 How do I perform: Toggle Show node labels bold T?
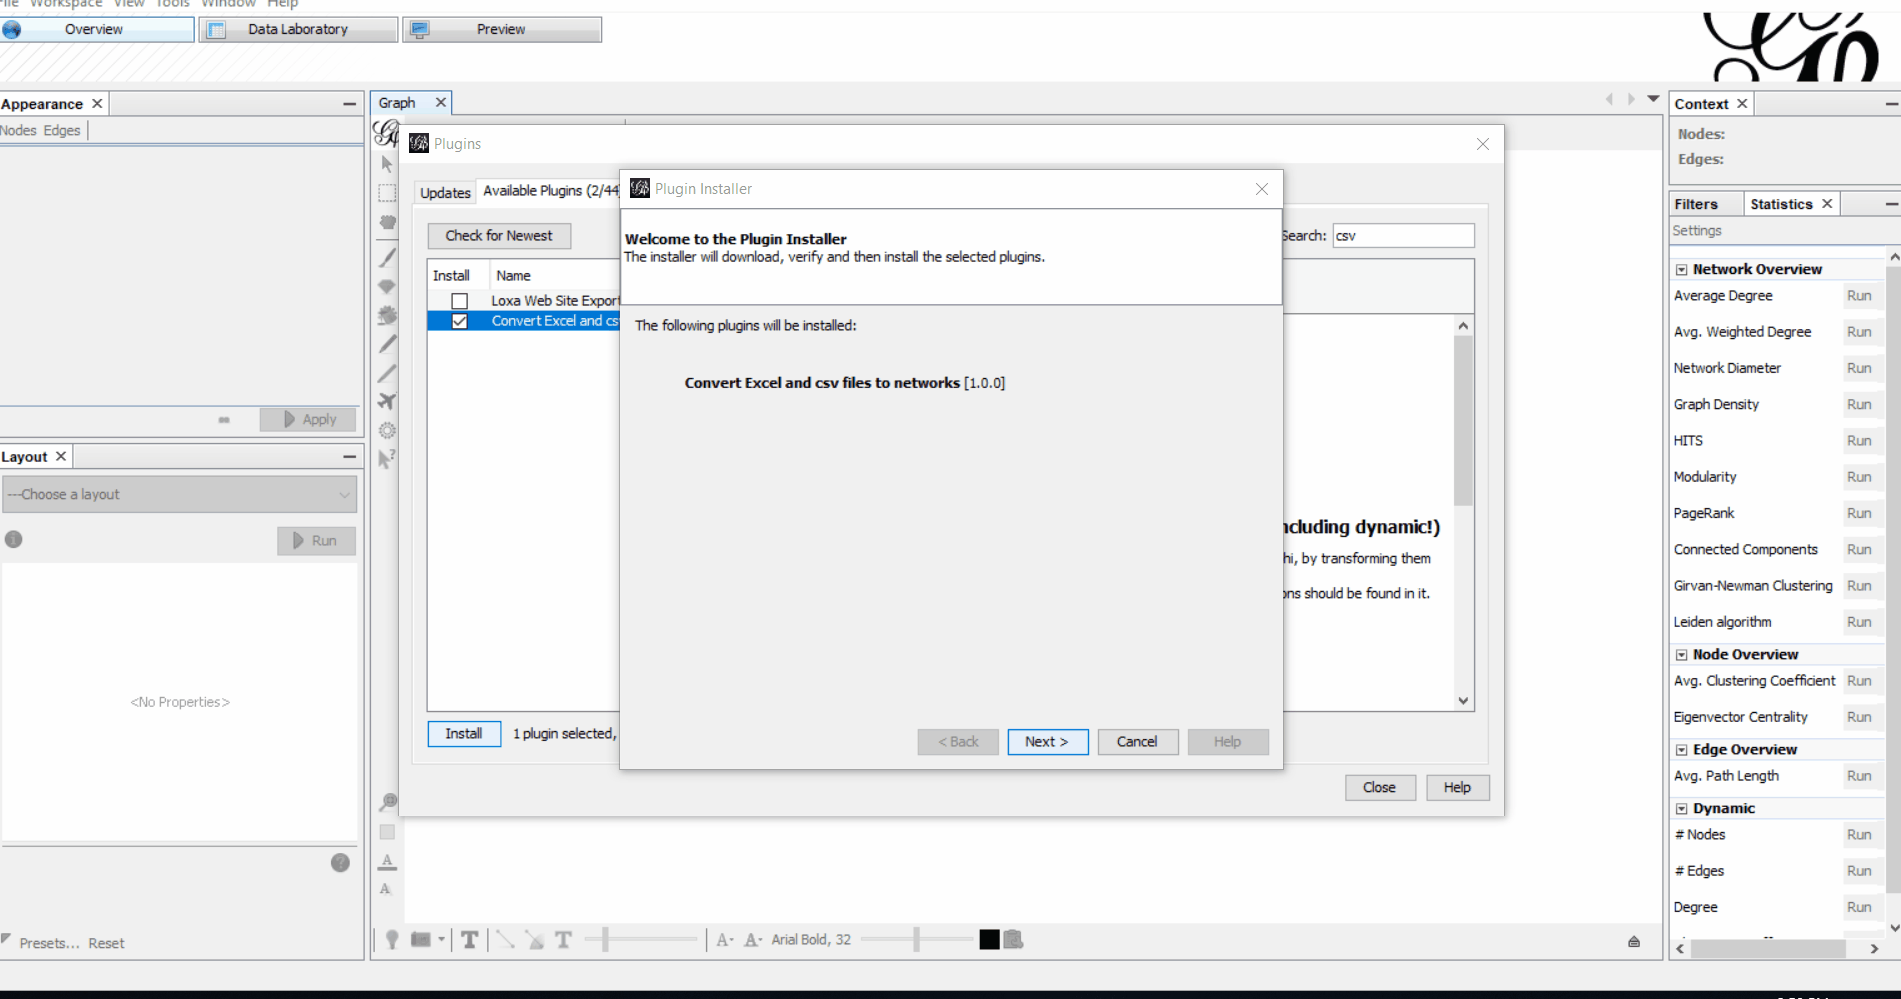[x=469, y=939]
